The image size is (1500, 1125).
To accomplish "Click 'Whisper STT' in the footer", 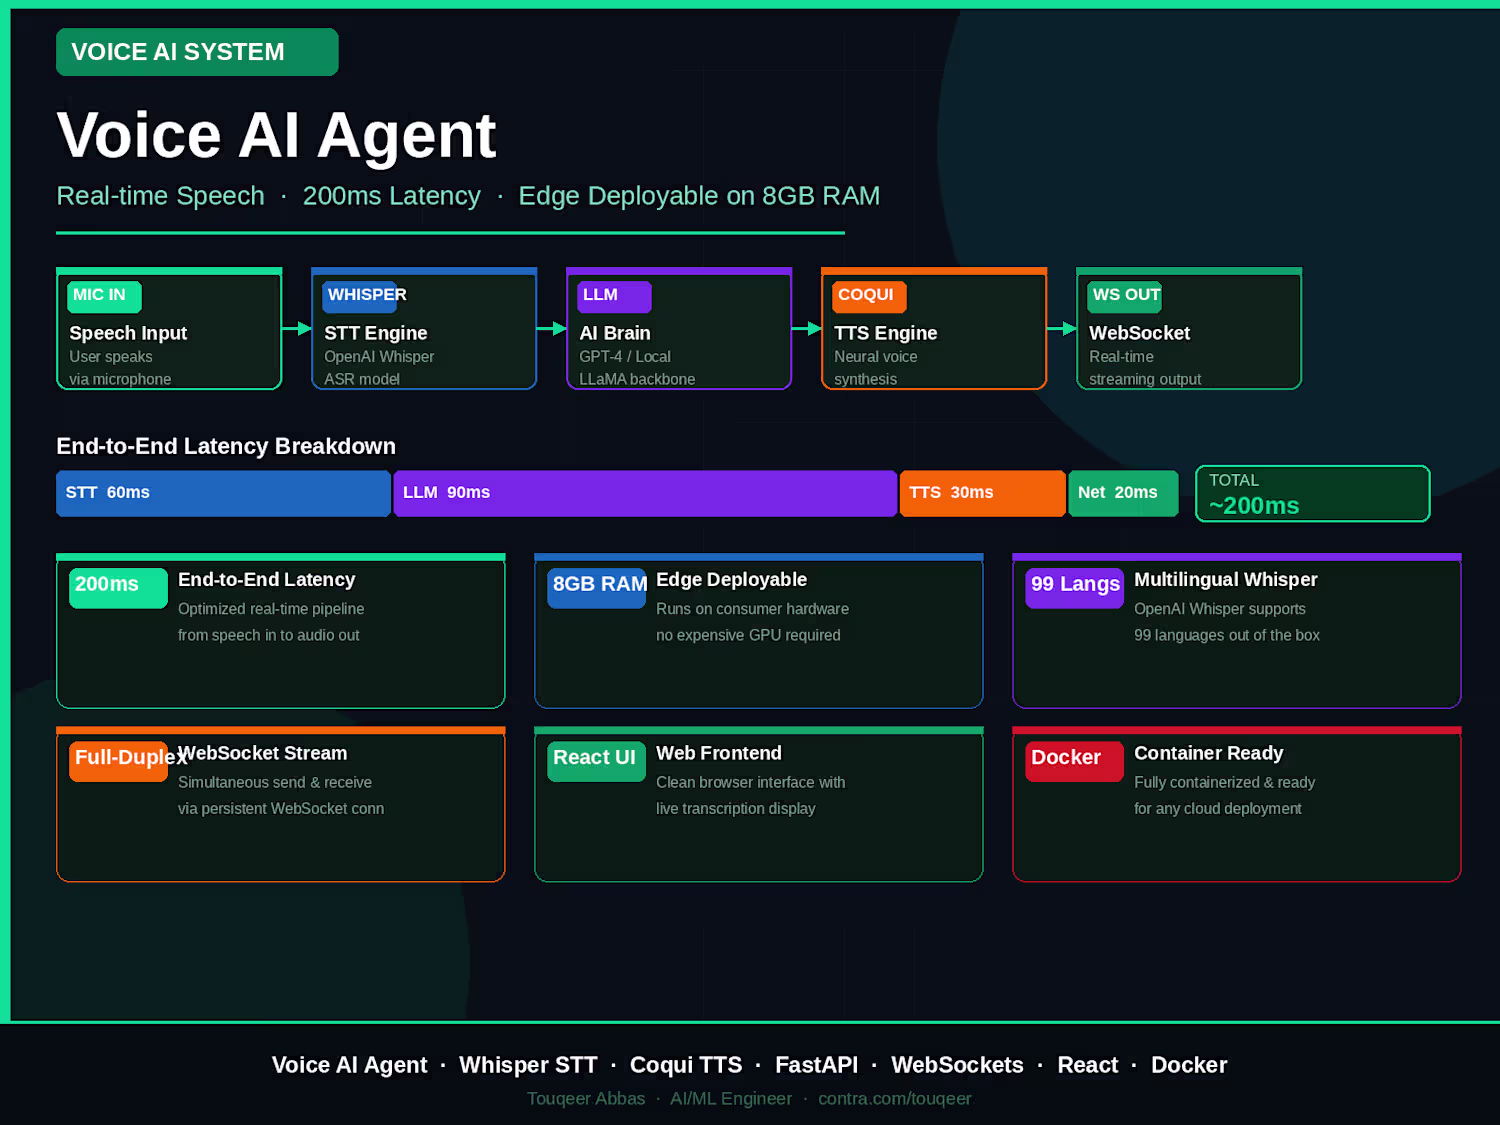I will click(x=528, y=1065).
